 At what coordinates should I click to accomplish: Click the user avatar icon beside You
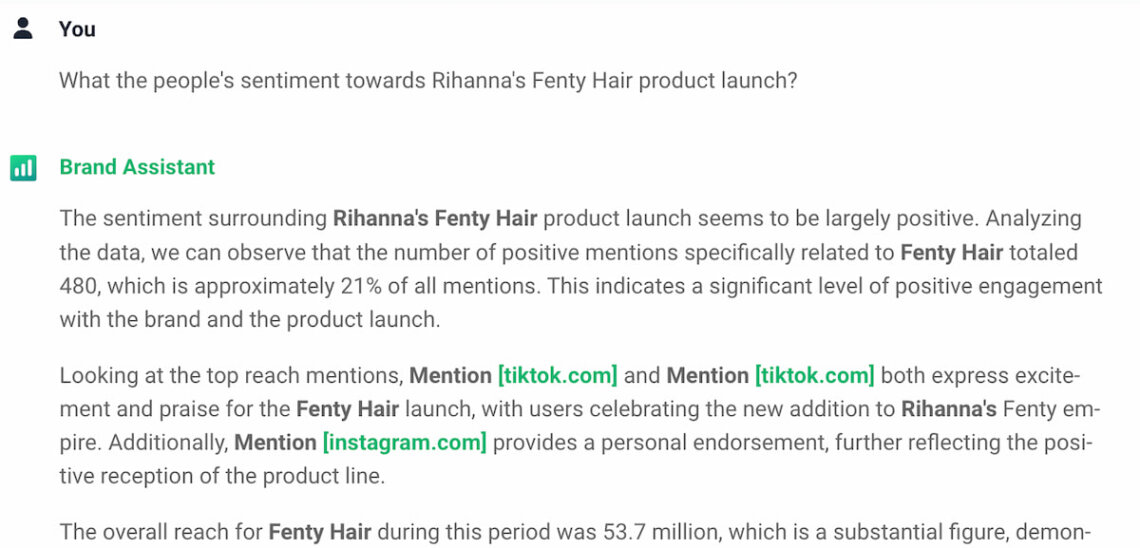[x=23, y=28]
